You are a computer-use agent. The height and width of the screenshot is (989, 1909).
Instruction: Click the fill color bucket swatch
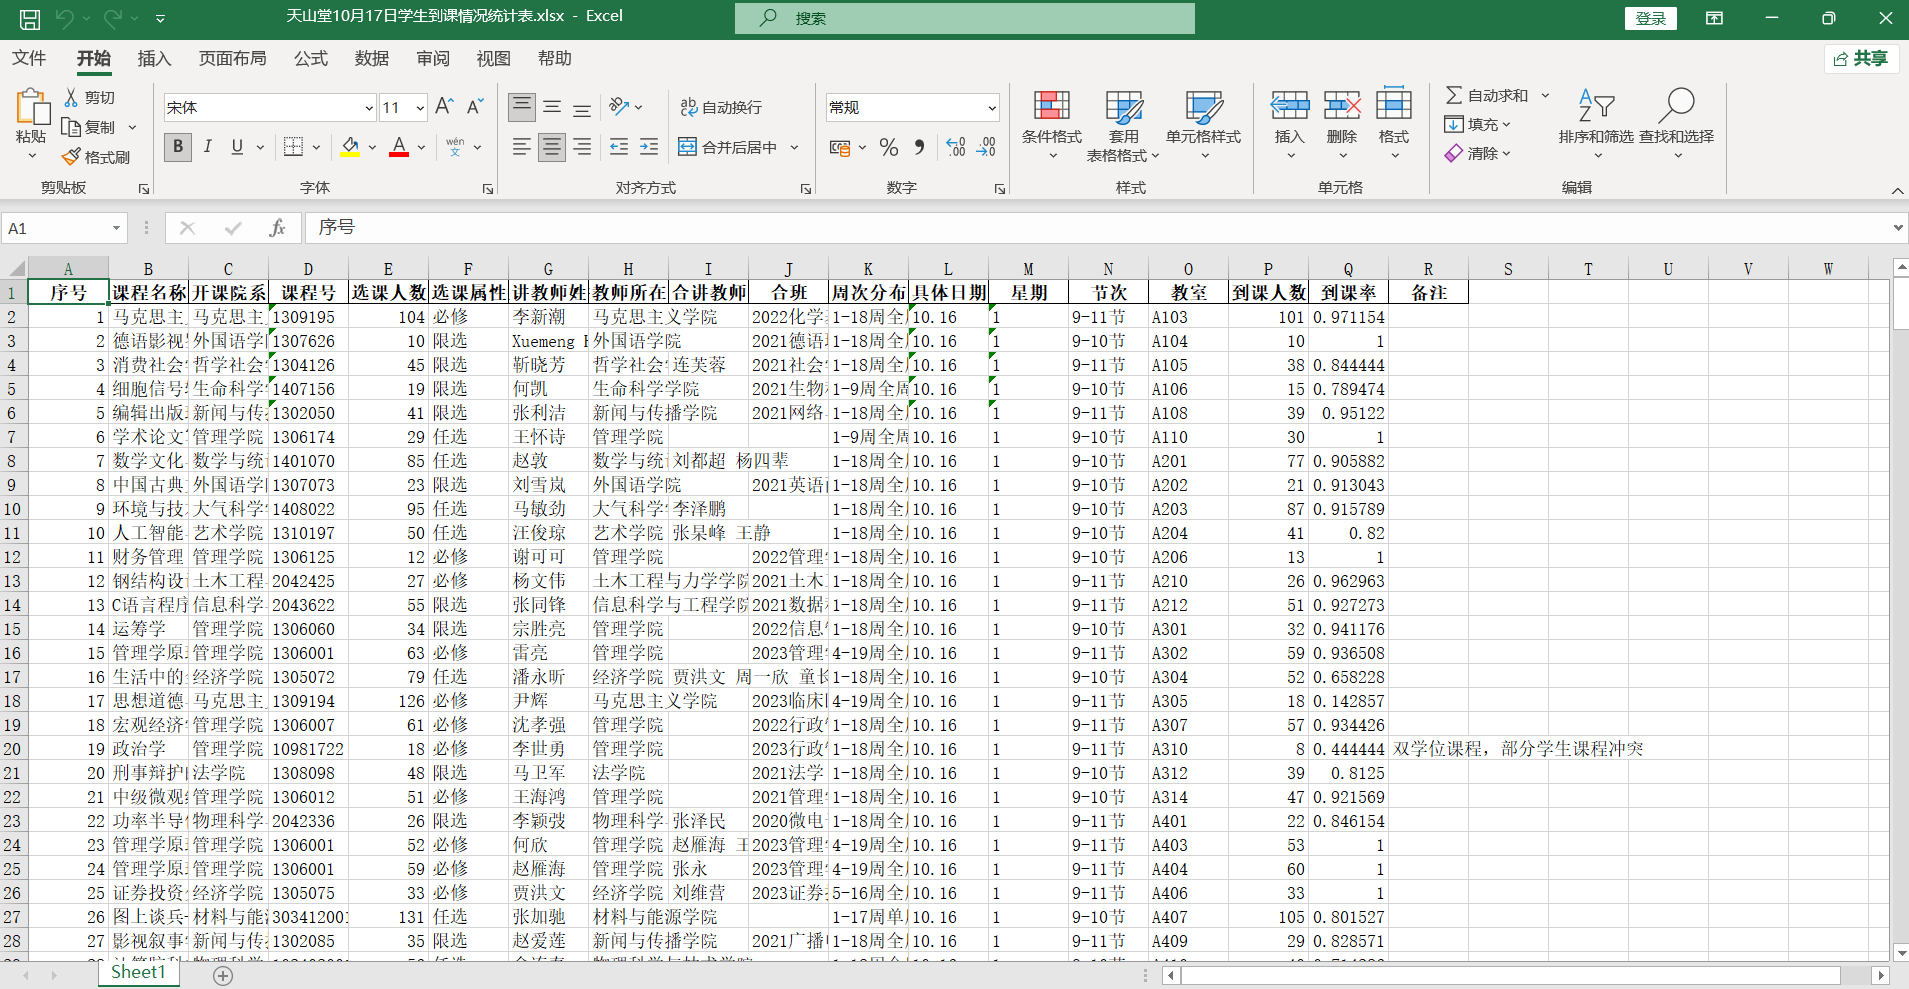click(x=350, y=147)
